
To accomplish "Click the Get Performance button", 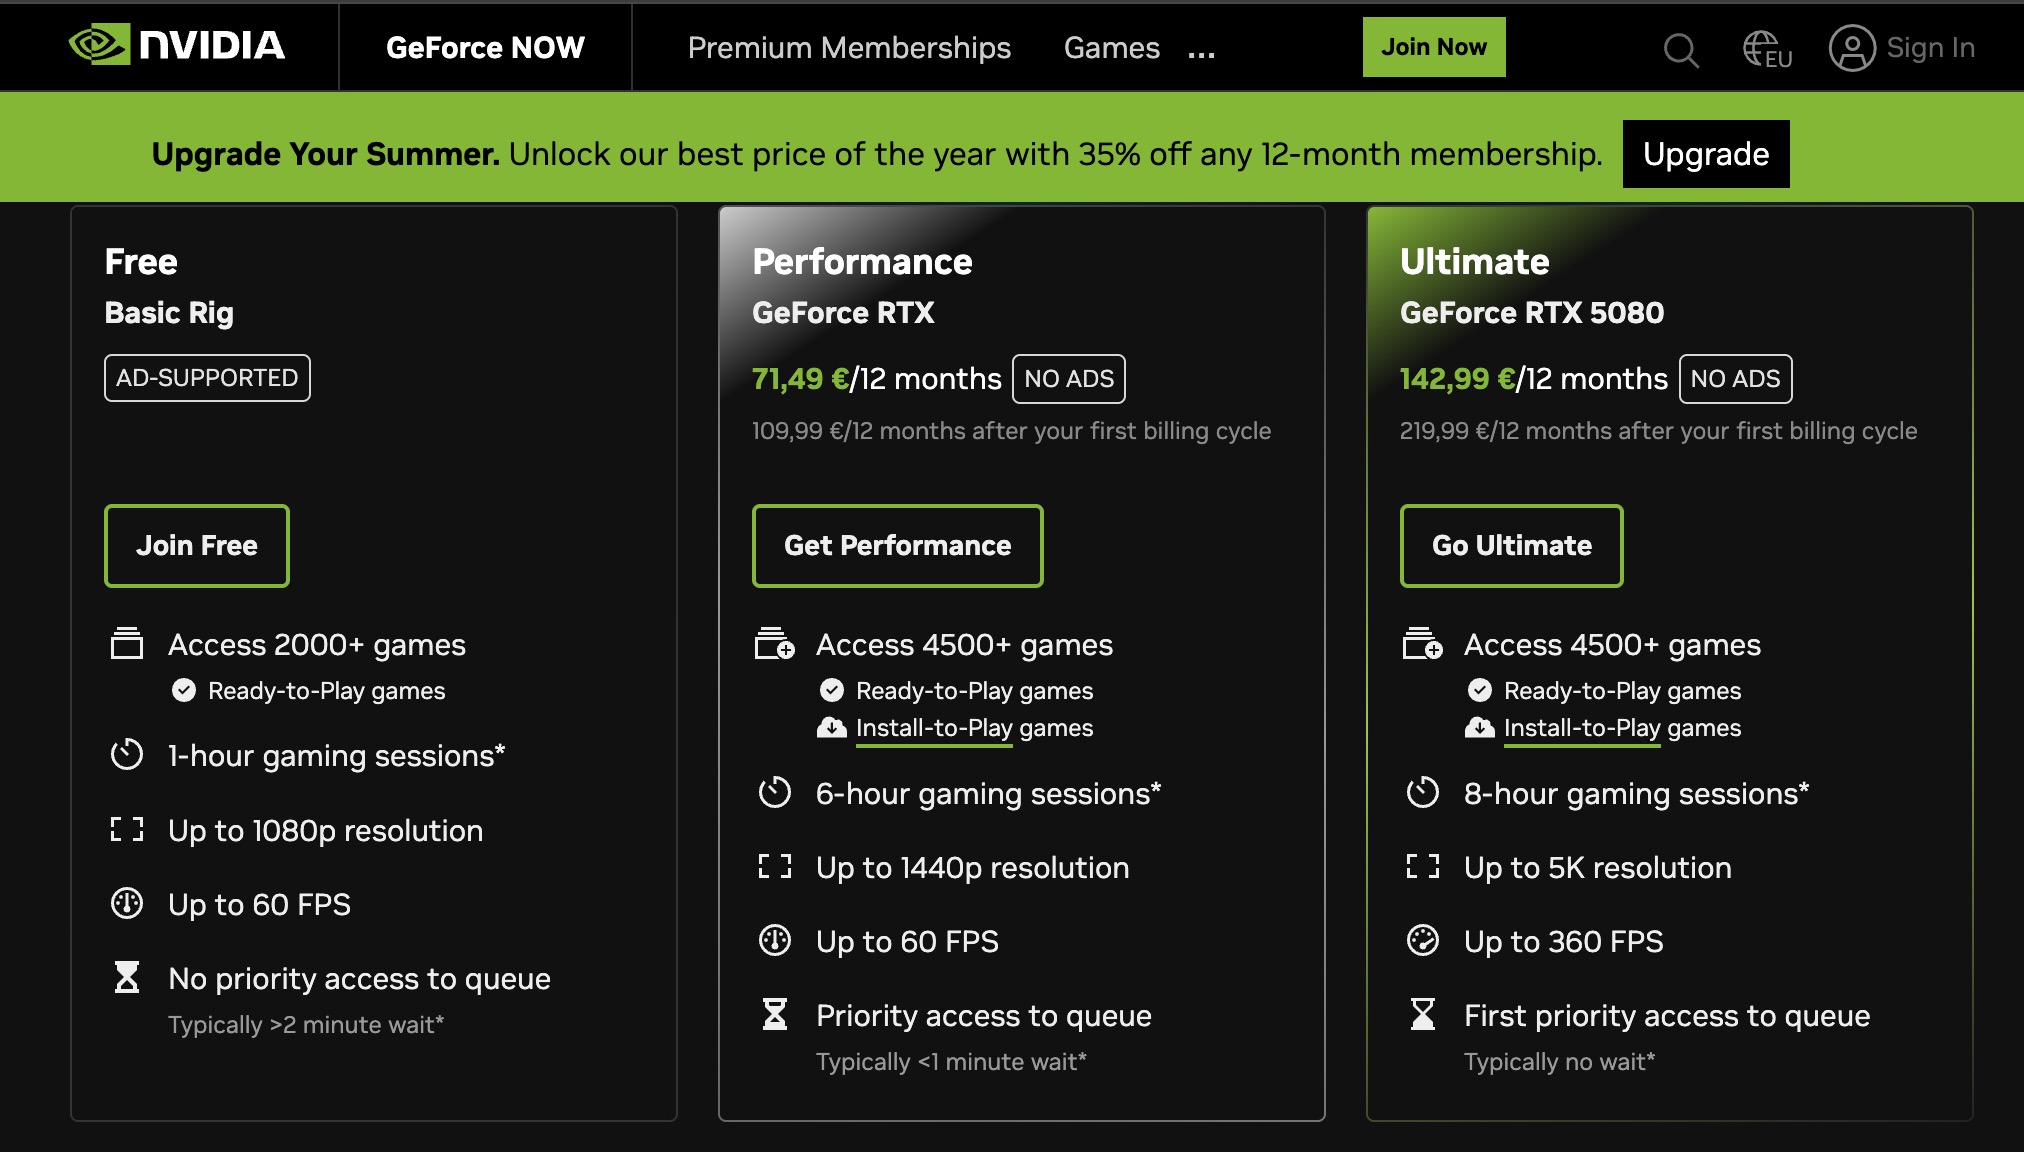I will tap(897, 545).
